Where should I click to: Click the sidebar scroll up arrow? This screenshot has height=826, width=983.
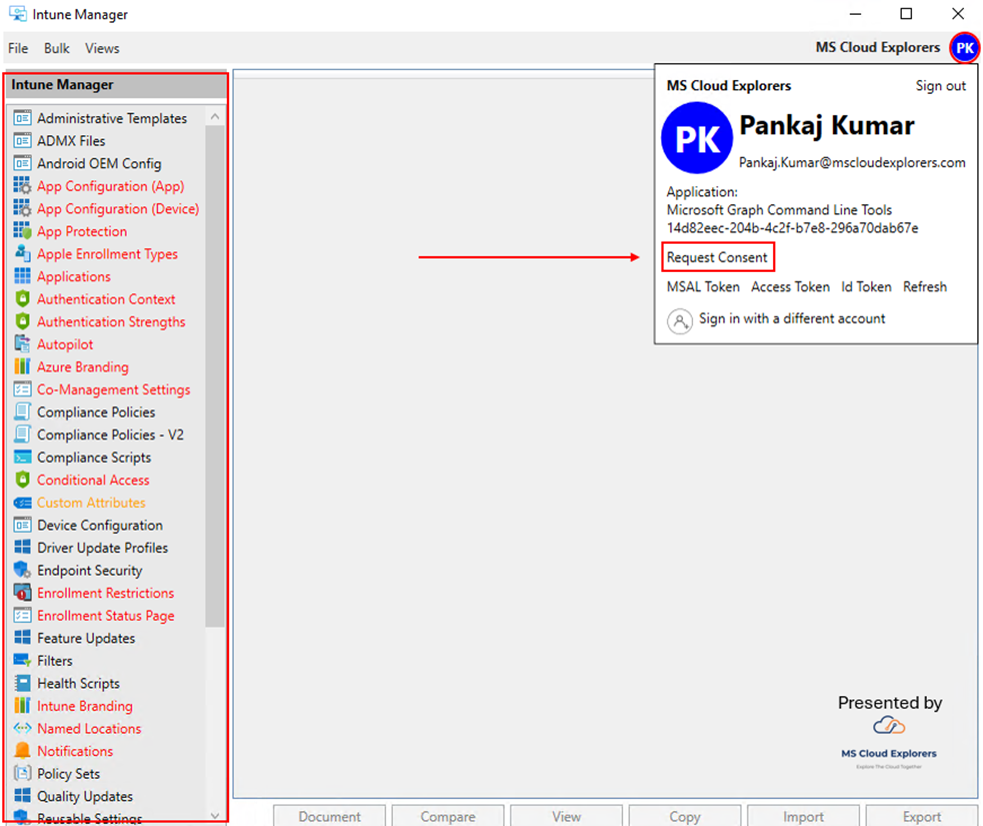point(215,117)
